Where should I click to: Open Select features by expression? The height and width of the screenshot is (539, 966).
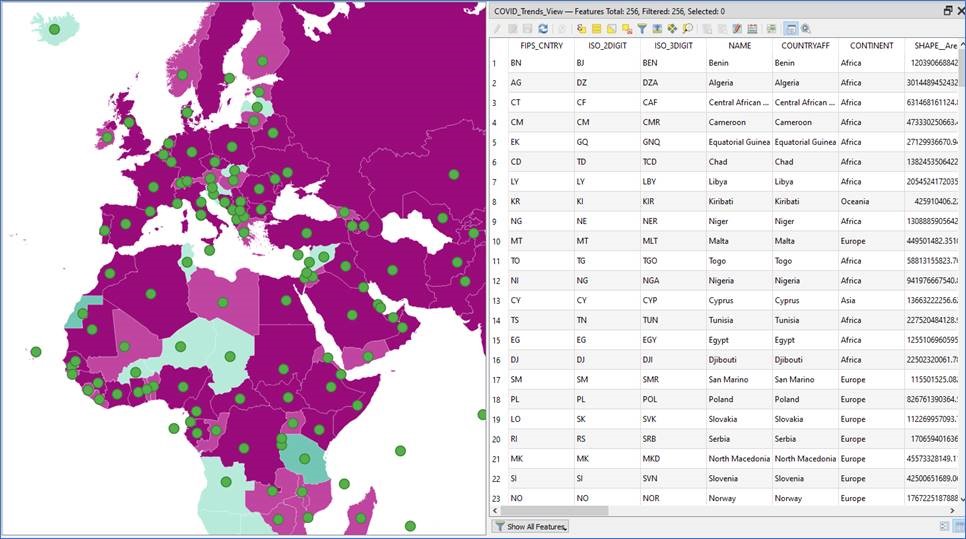pyautogui.click(x=582, y=28)
